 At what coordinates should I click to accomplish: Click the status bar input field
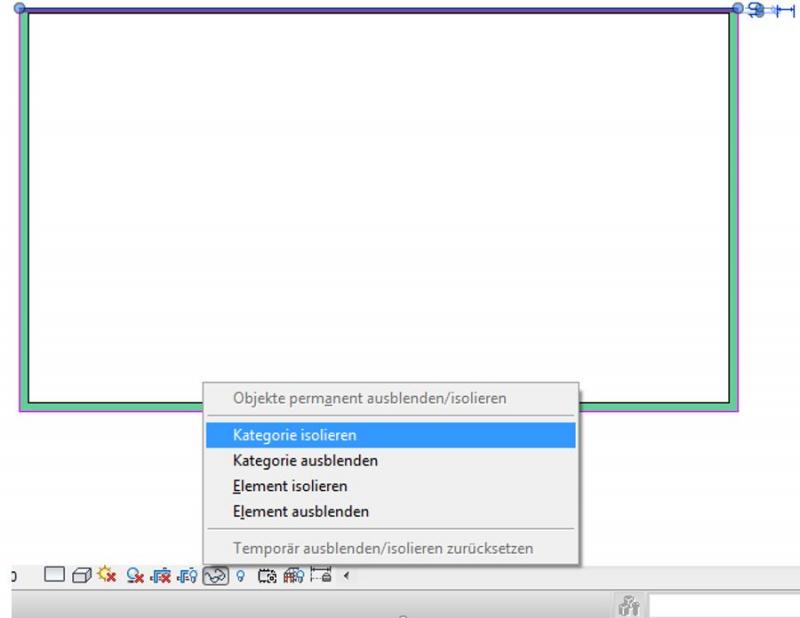coord(722,606)
